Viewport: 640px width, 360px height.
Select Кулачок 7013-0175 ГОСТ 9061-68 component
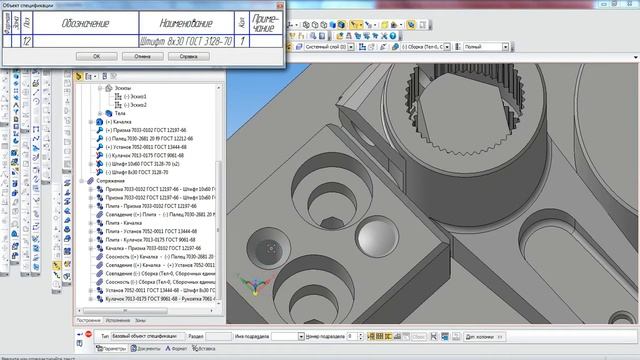click(144, 156)
